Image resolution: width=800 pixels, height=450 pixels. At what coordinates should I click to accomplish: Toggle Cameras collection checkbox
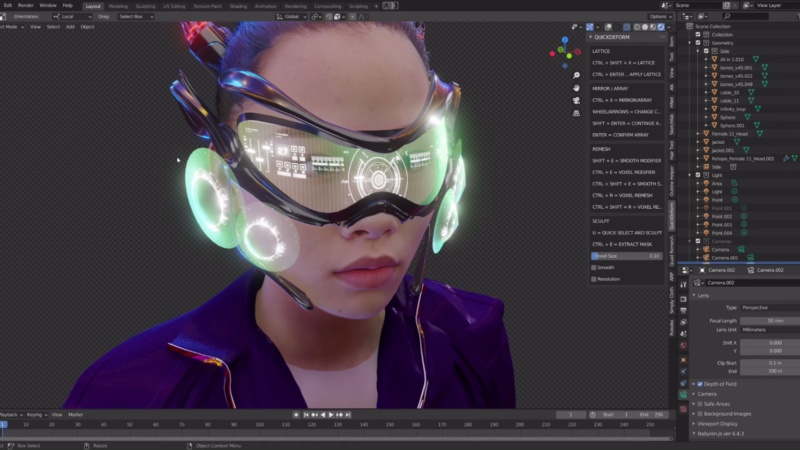(698, 241)
